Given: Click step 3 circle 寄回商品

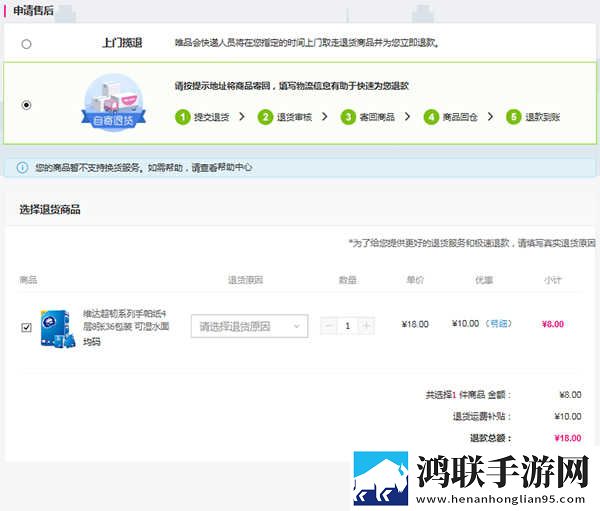Looking at the screenshot, I should (348, 117).
